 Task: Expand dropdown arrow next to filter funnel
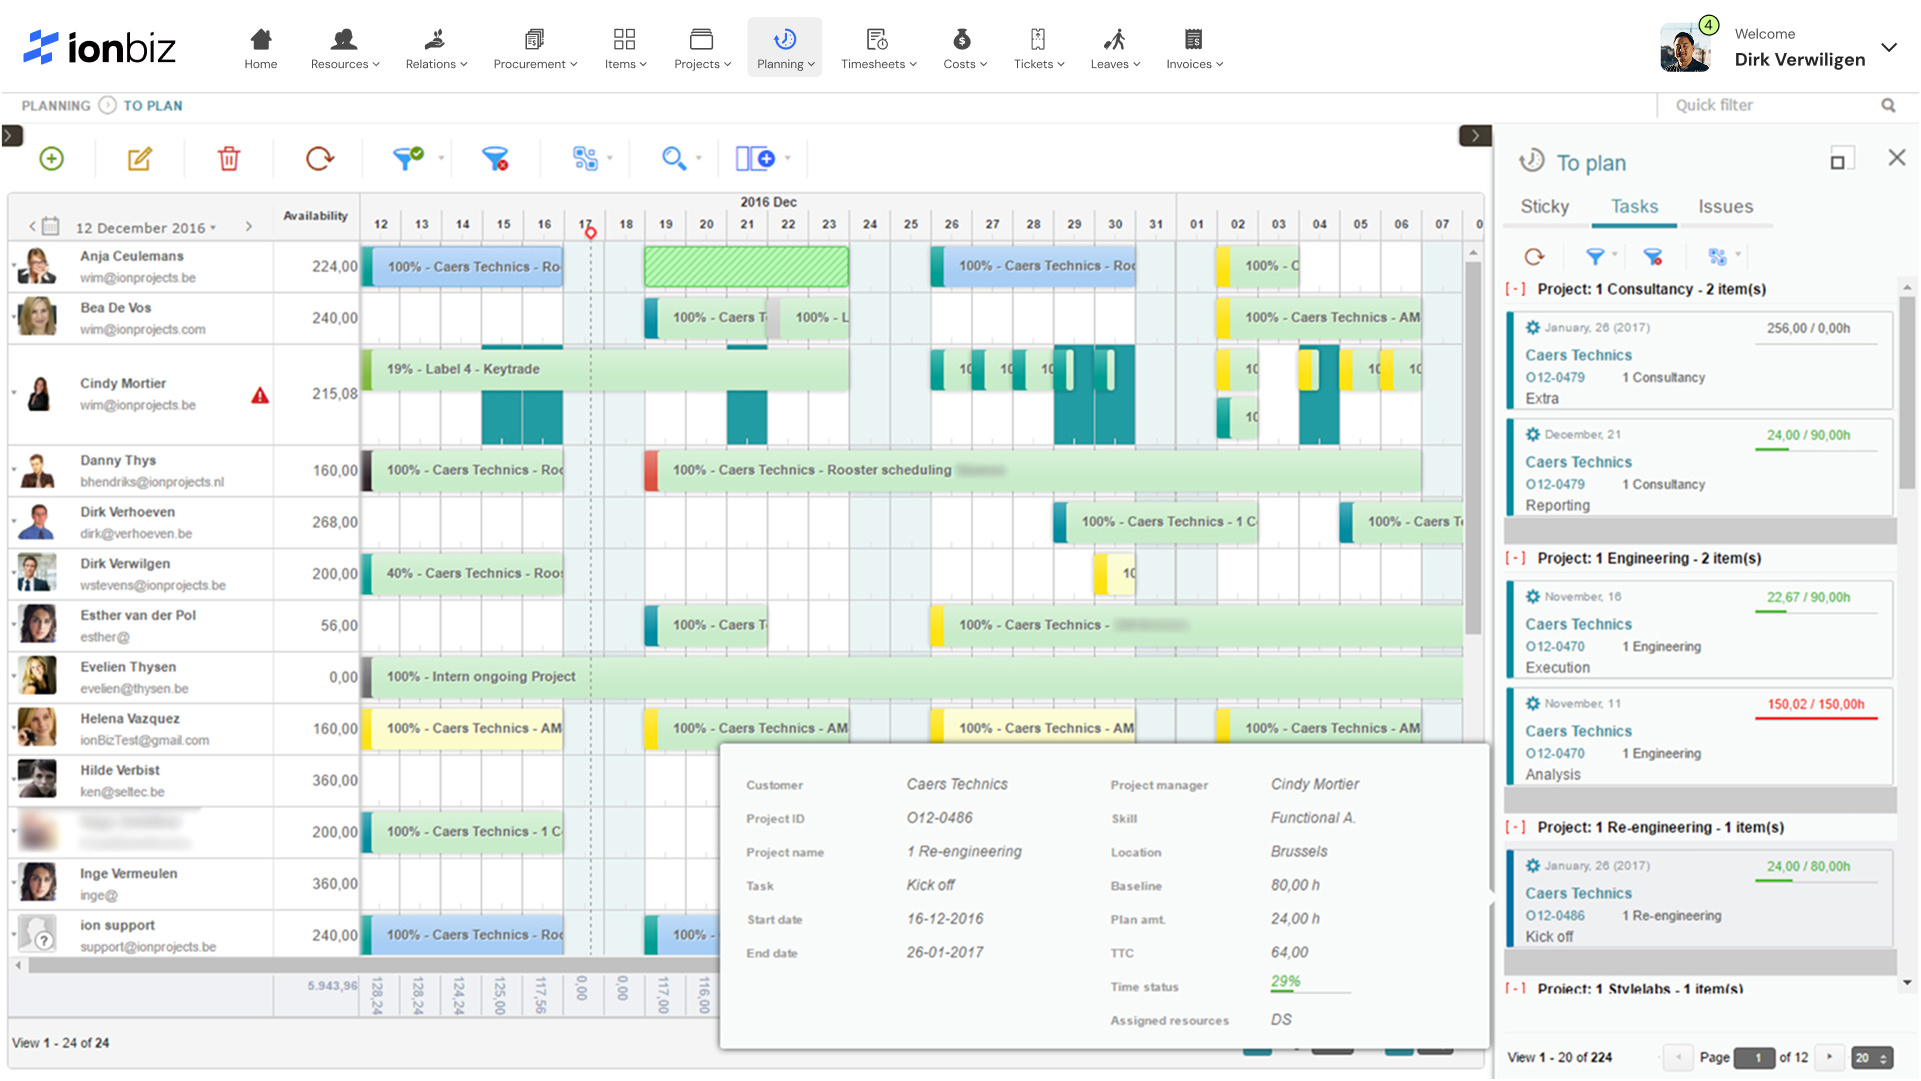[x=441, y=158]
